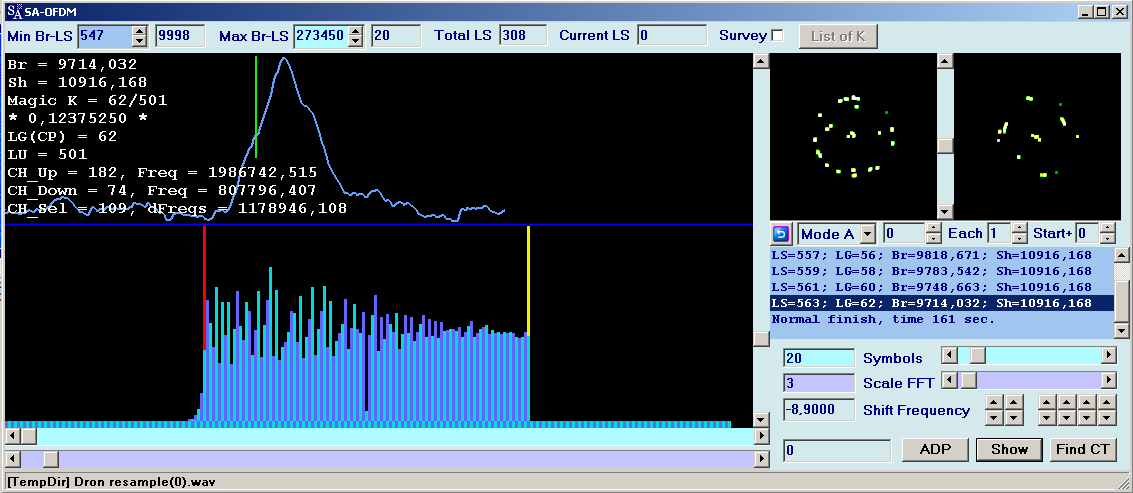Click rightmost Shift Frequency down arrow
Screen dimensions: 1133x493
tap(1108, 418)
